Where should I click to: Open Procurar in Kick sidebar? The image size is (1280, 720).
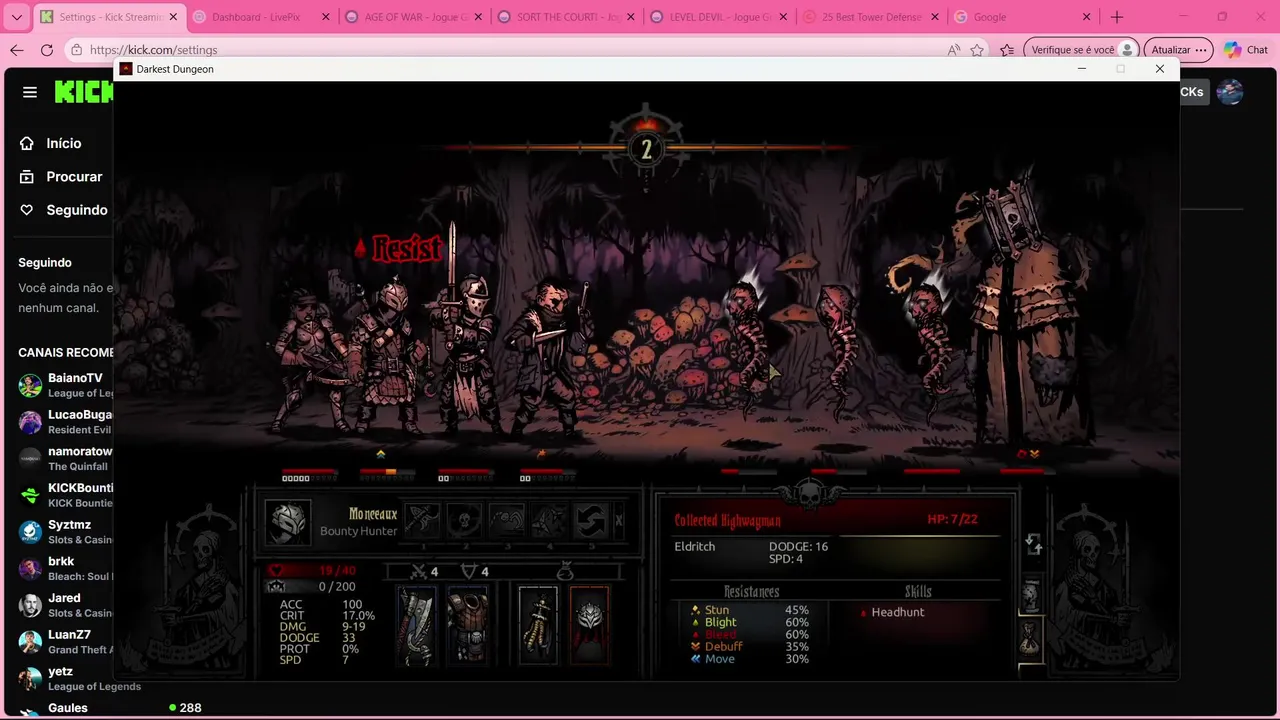[60, 176]
